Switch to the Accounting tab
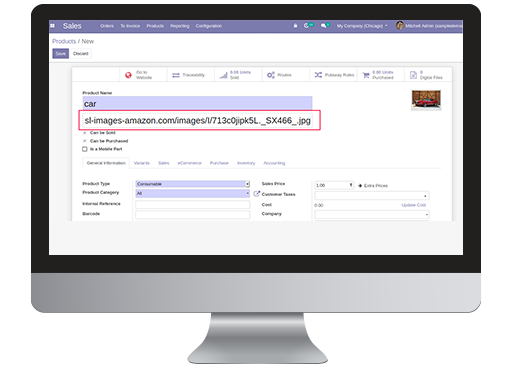The width and height of the screenshot is (512, 367). coord(274,163)
